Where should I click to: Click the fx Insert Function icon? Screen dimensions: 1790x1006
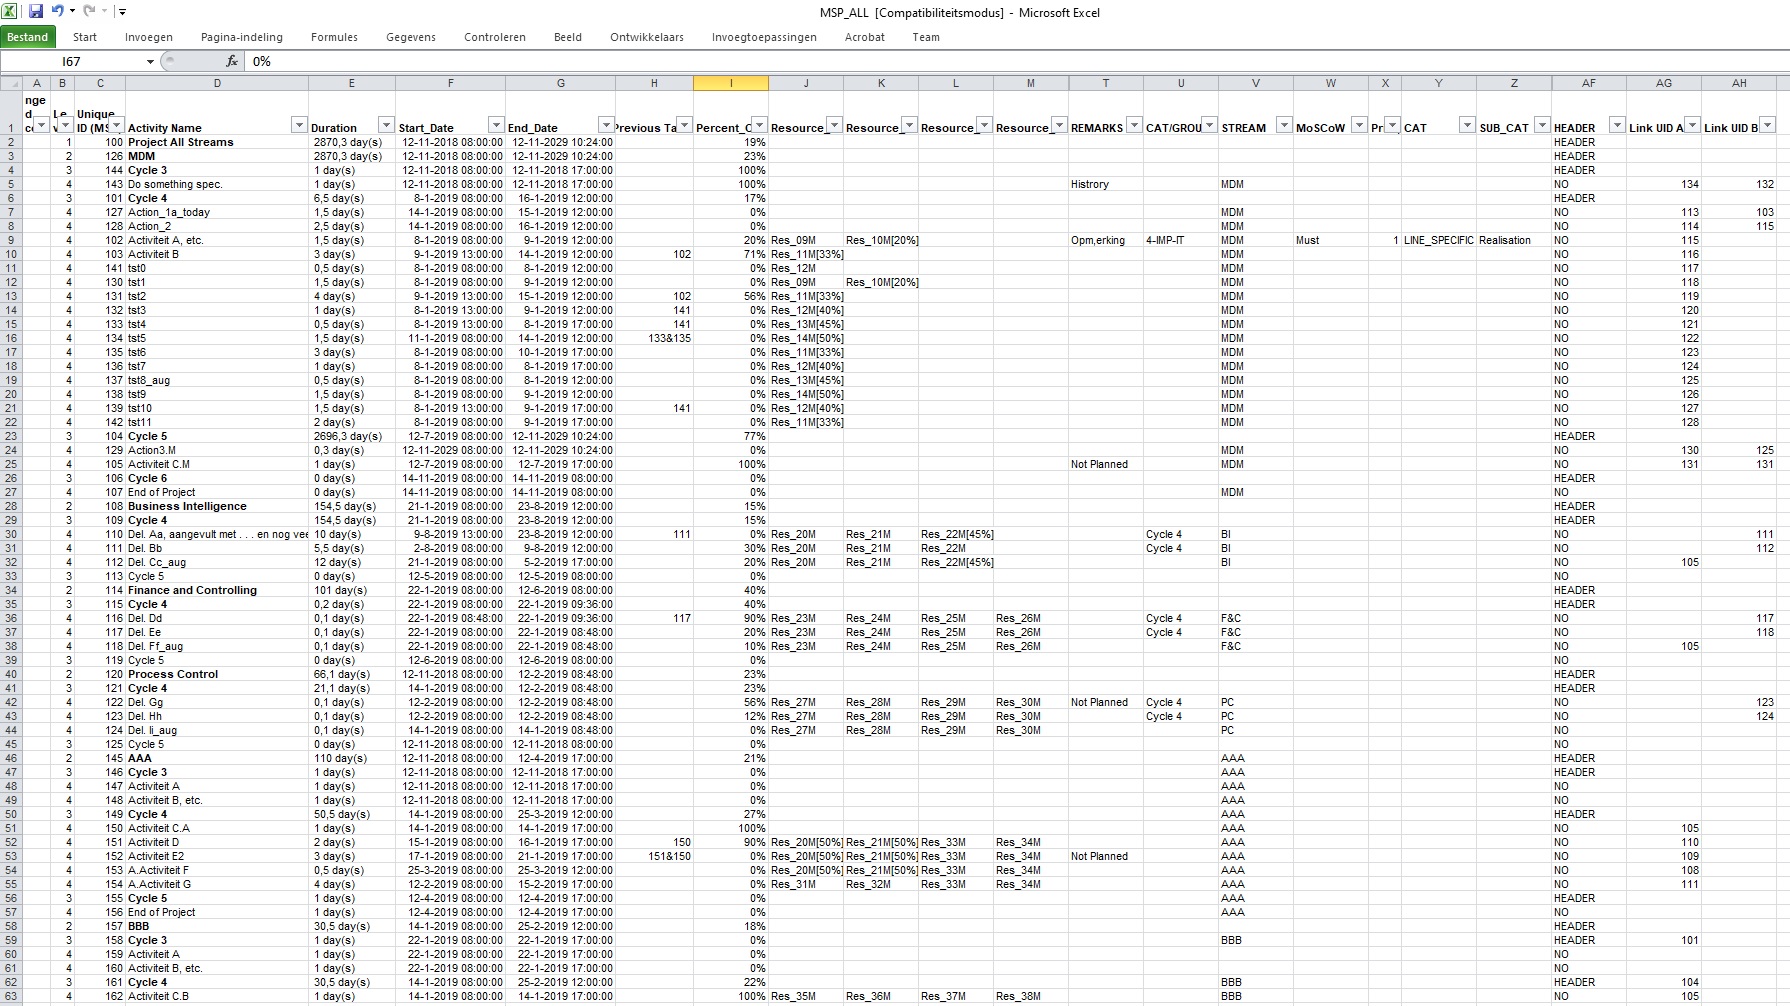click(x=232, y=61)
